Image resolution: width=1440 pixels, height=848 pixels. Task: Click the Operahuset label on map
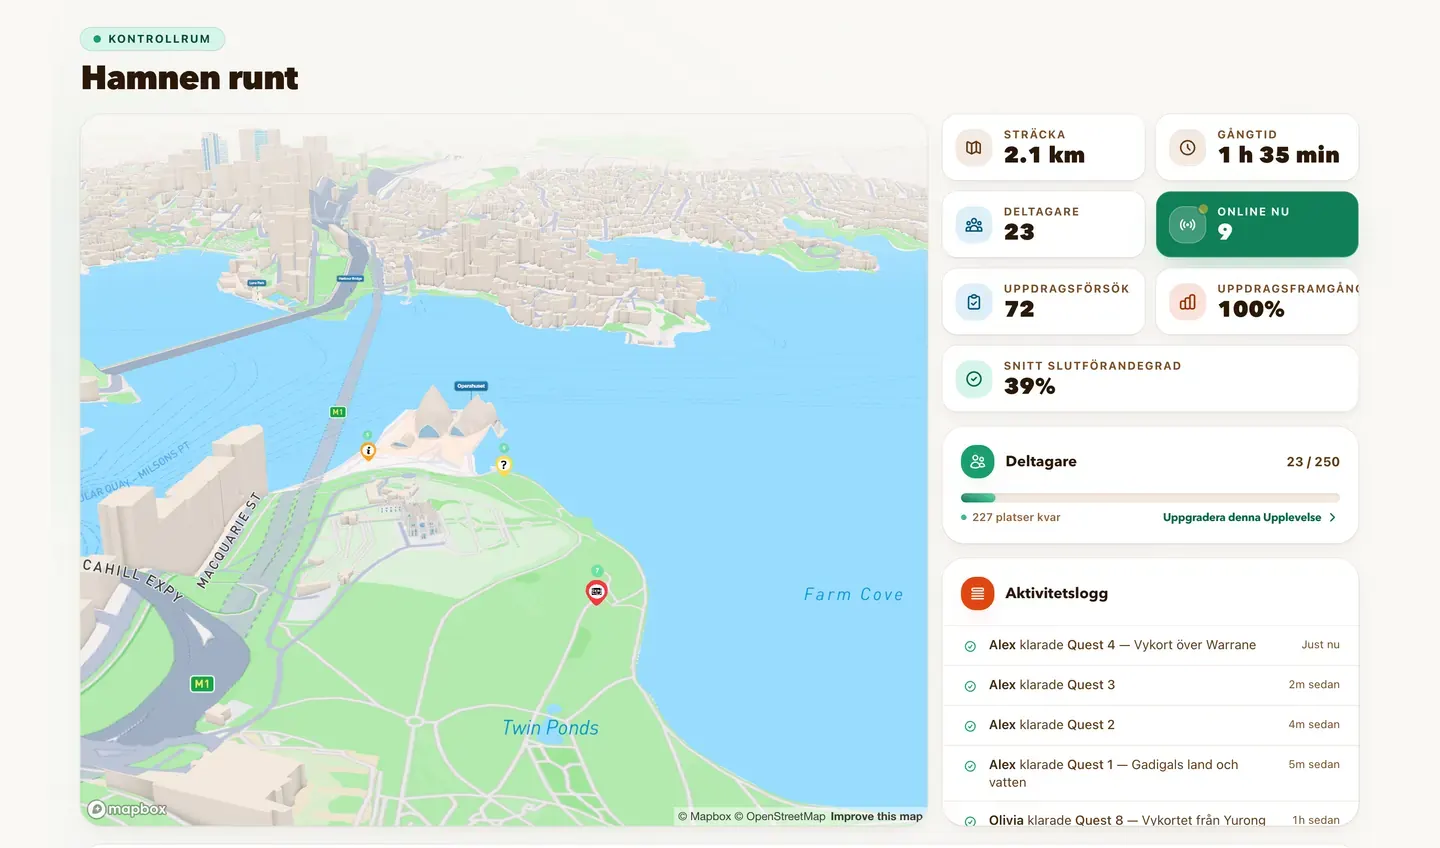[471, 386]
